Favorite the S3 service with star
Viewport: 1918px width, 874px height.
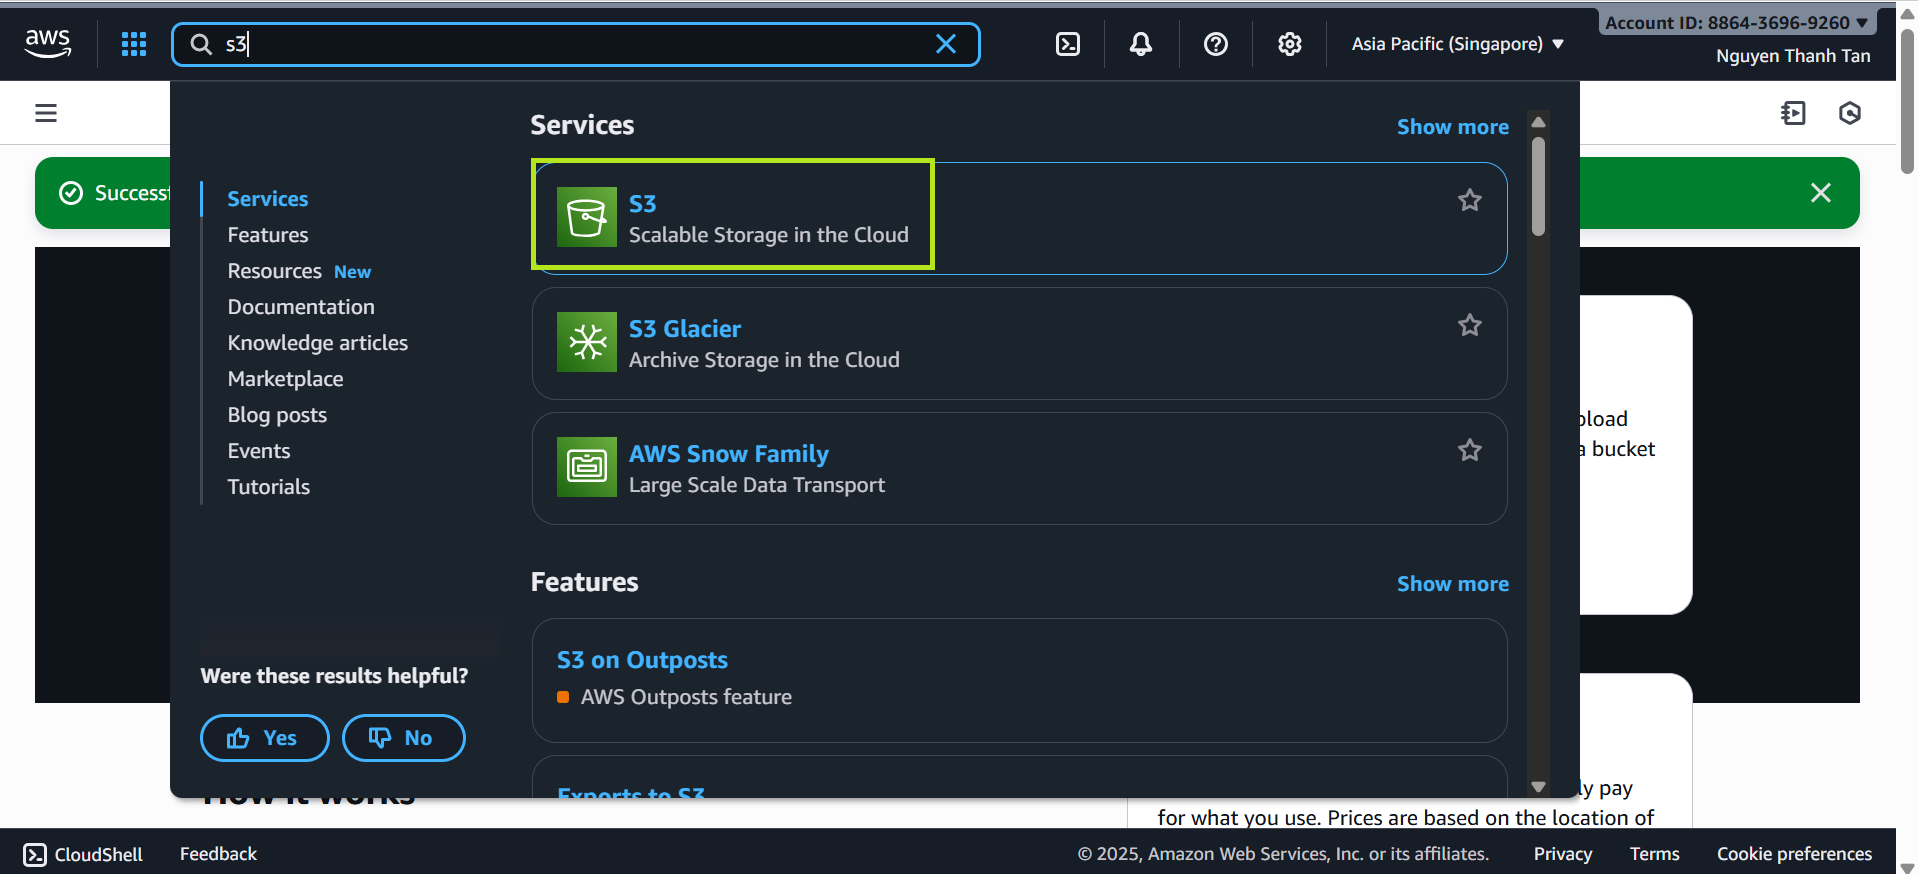pos(1469,200)
